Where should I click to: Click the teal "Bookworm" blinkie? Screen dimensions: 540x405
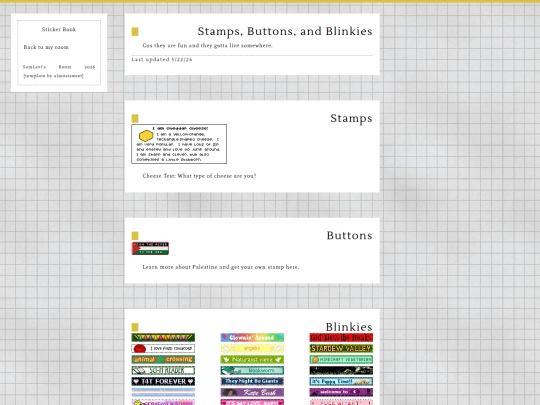pos(252,371)
